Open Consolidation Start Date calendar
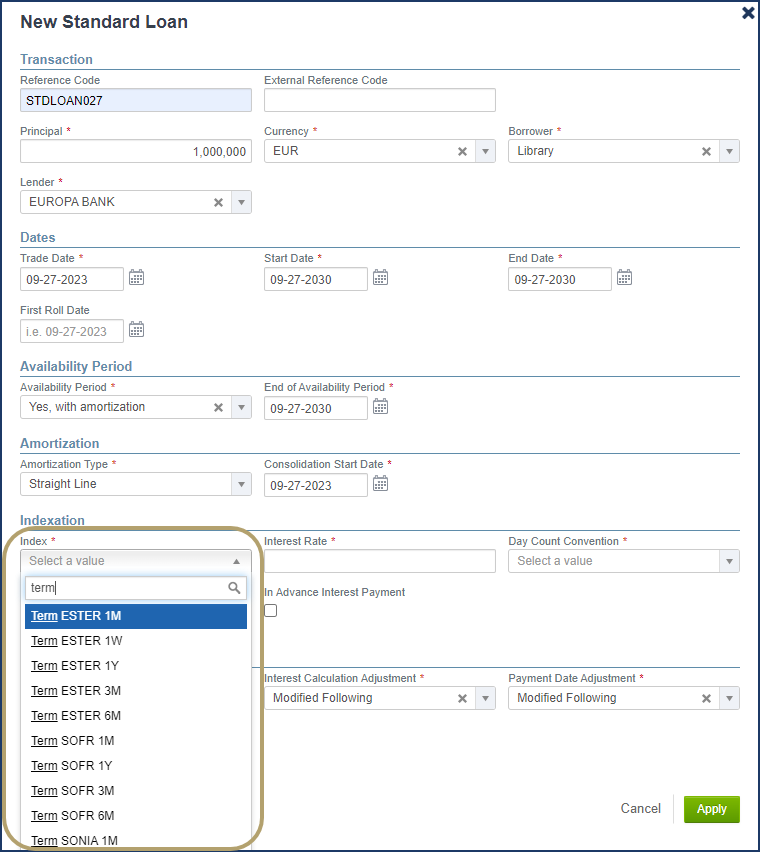Viewport: 760px width, 852px height. (x=380, y=484)
